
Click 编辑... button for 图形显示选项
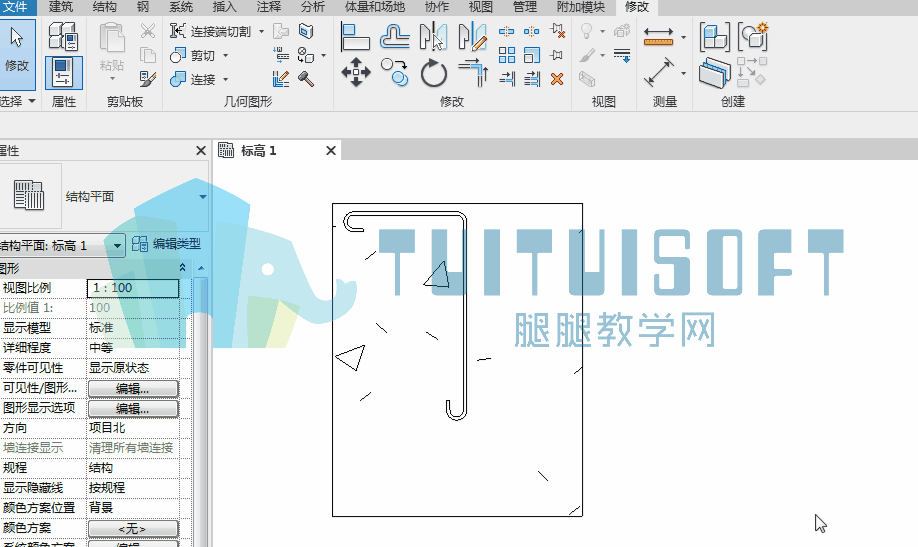click(133, 408)
